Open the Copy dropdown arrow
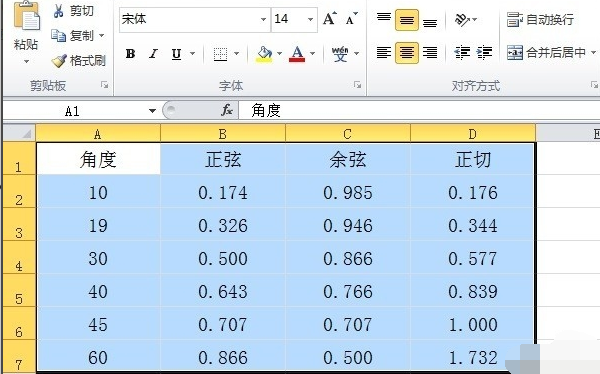Screen dimensions: 600x374 coord(101,36)
